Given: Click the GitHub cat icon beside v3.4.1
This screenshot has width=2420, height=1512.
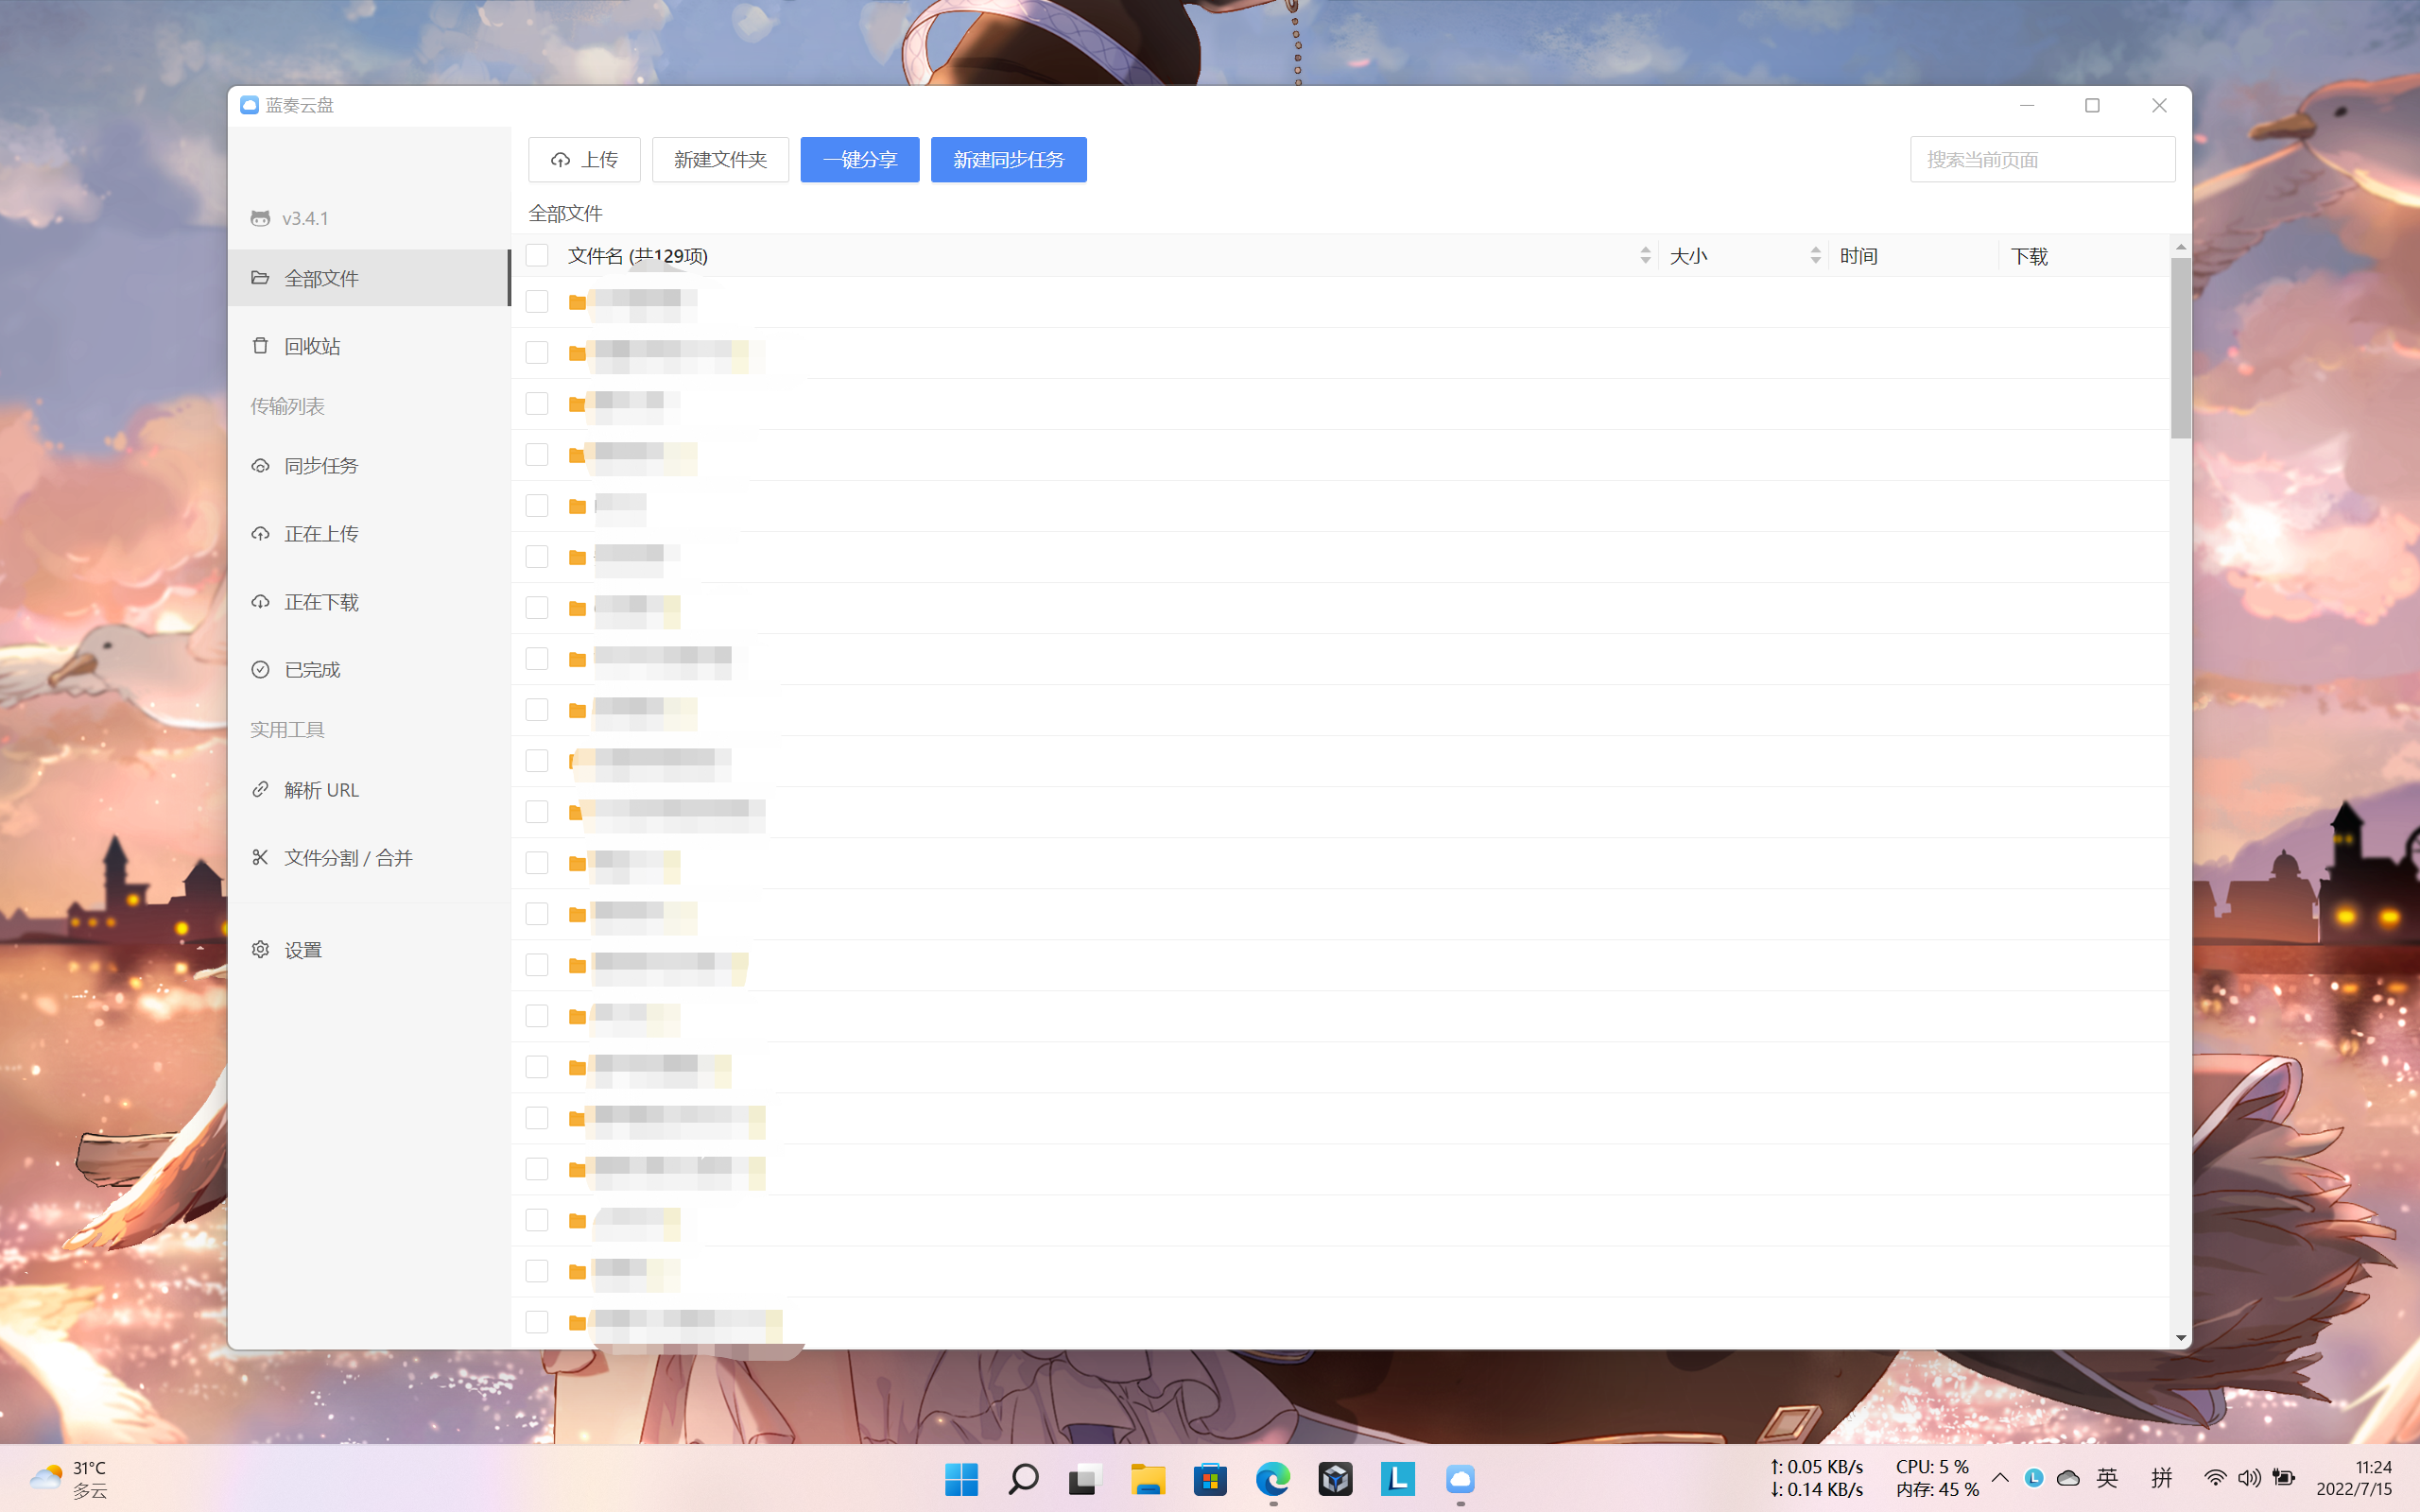Looking at the screenshot, I should (260, 218).
